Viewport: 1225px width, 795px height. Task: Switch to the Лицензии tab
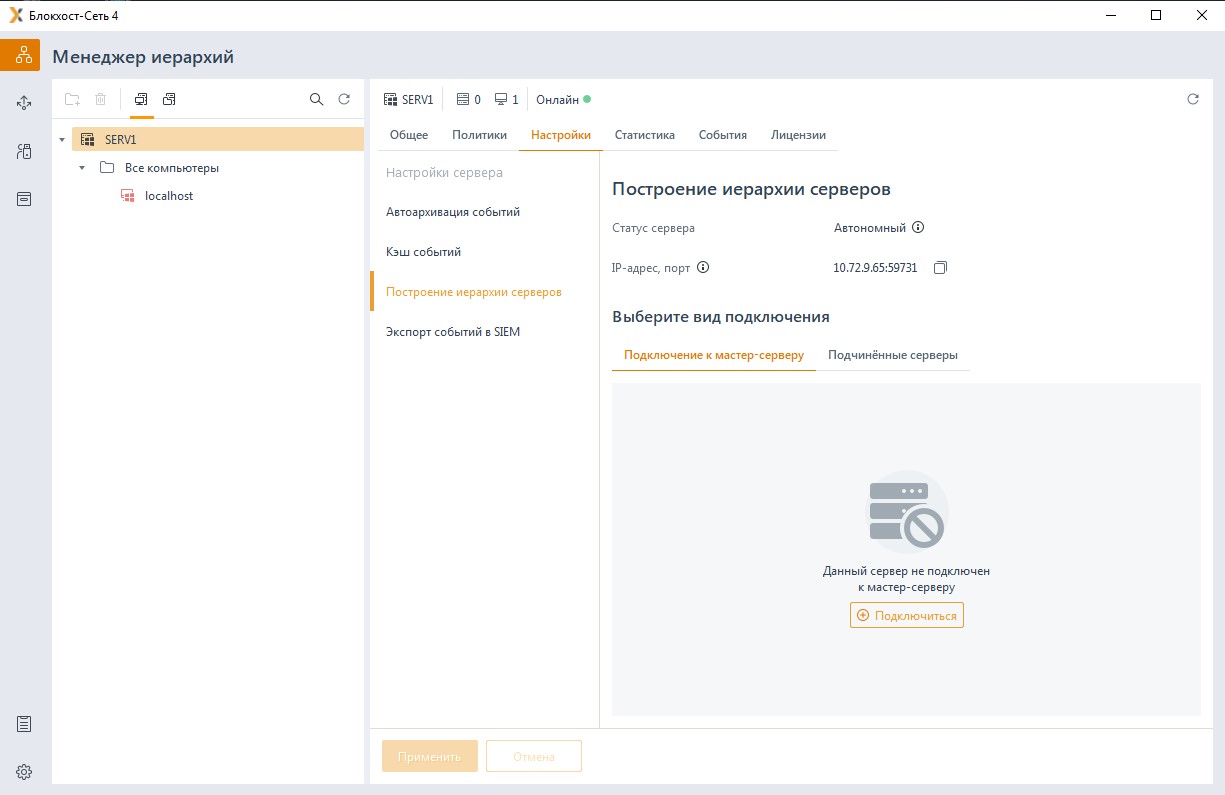click(798, 135)
